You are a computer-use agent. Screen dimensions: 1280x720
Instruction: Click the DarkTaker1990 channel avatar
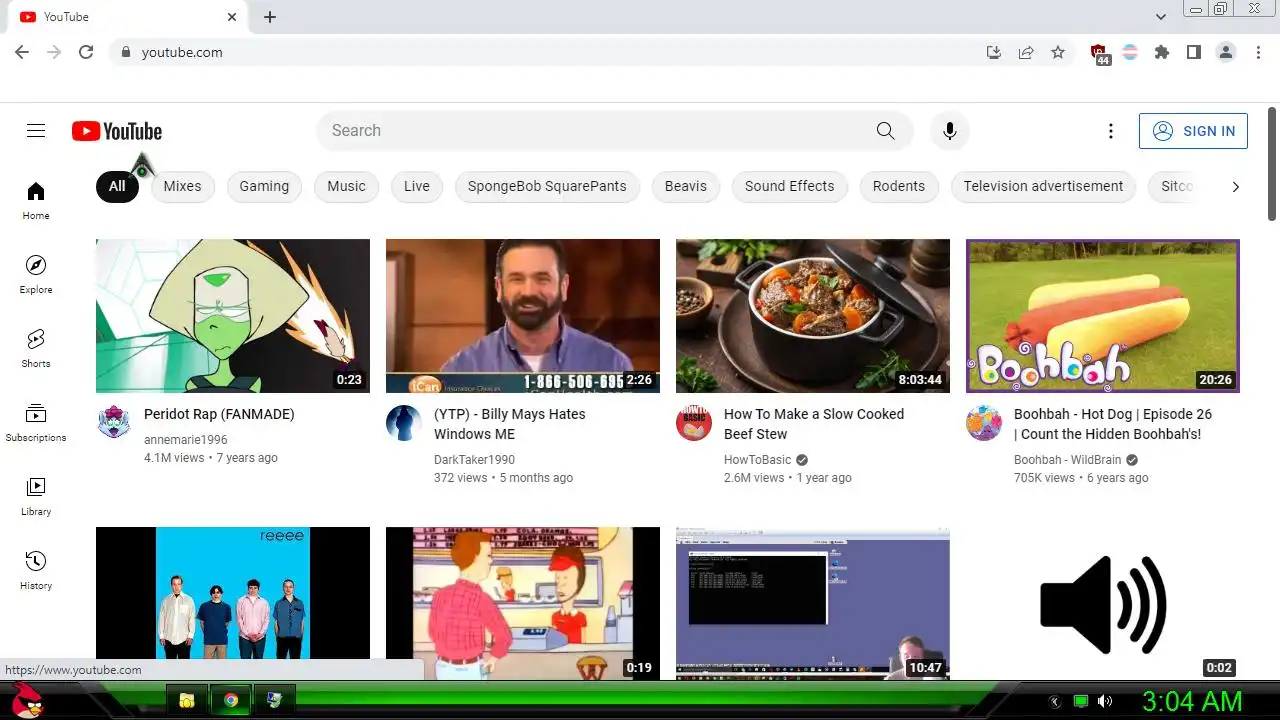tap(404, 422)
